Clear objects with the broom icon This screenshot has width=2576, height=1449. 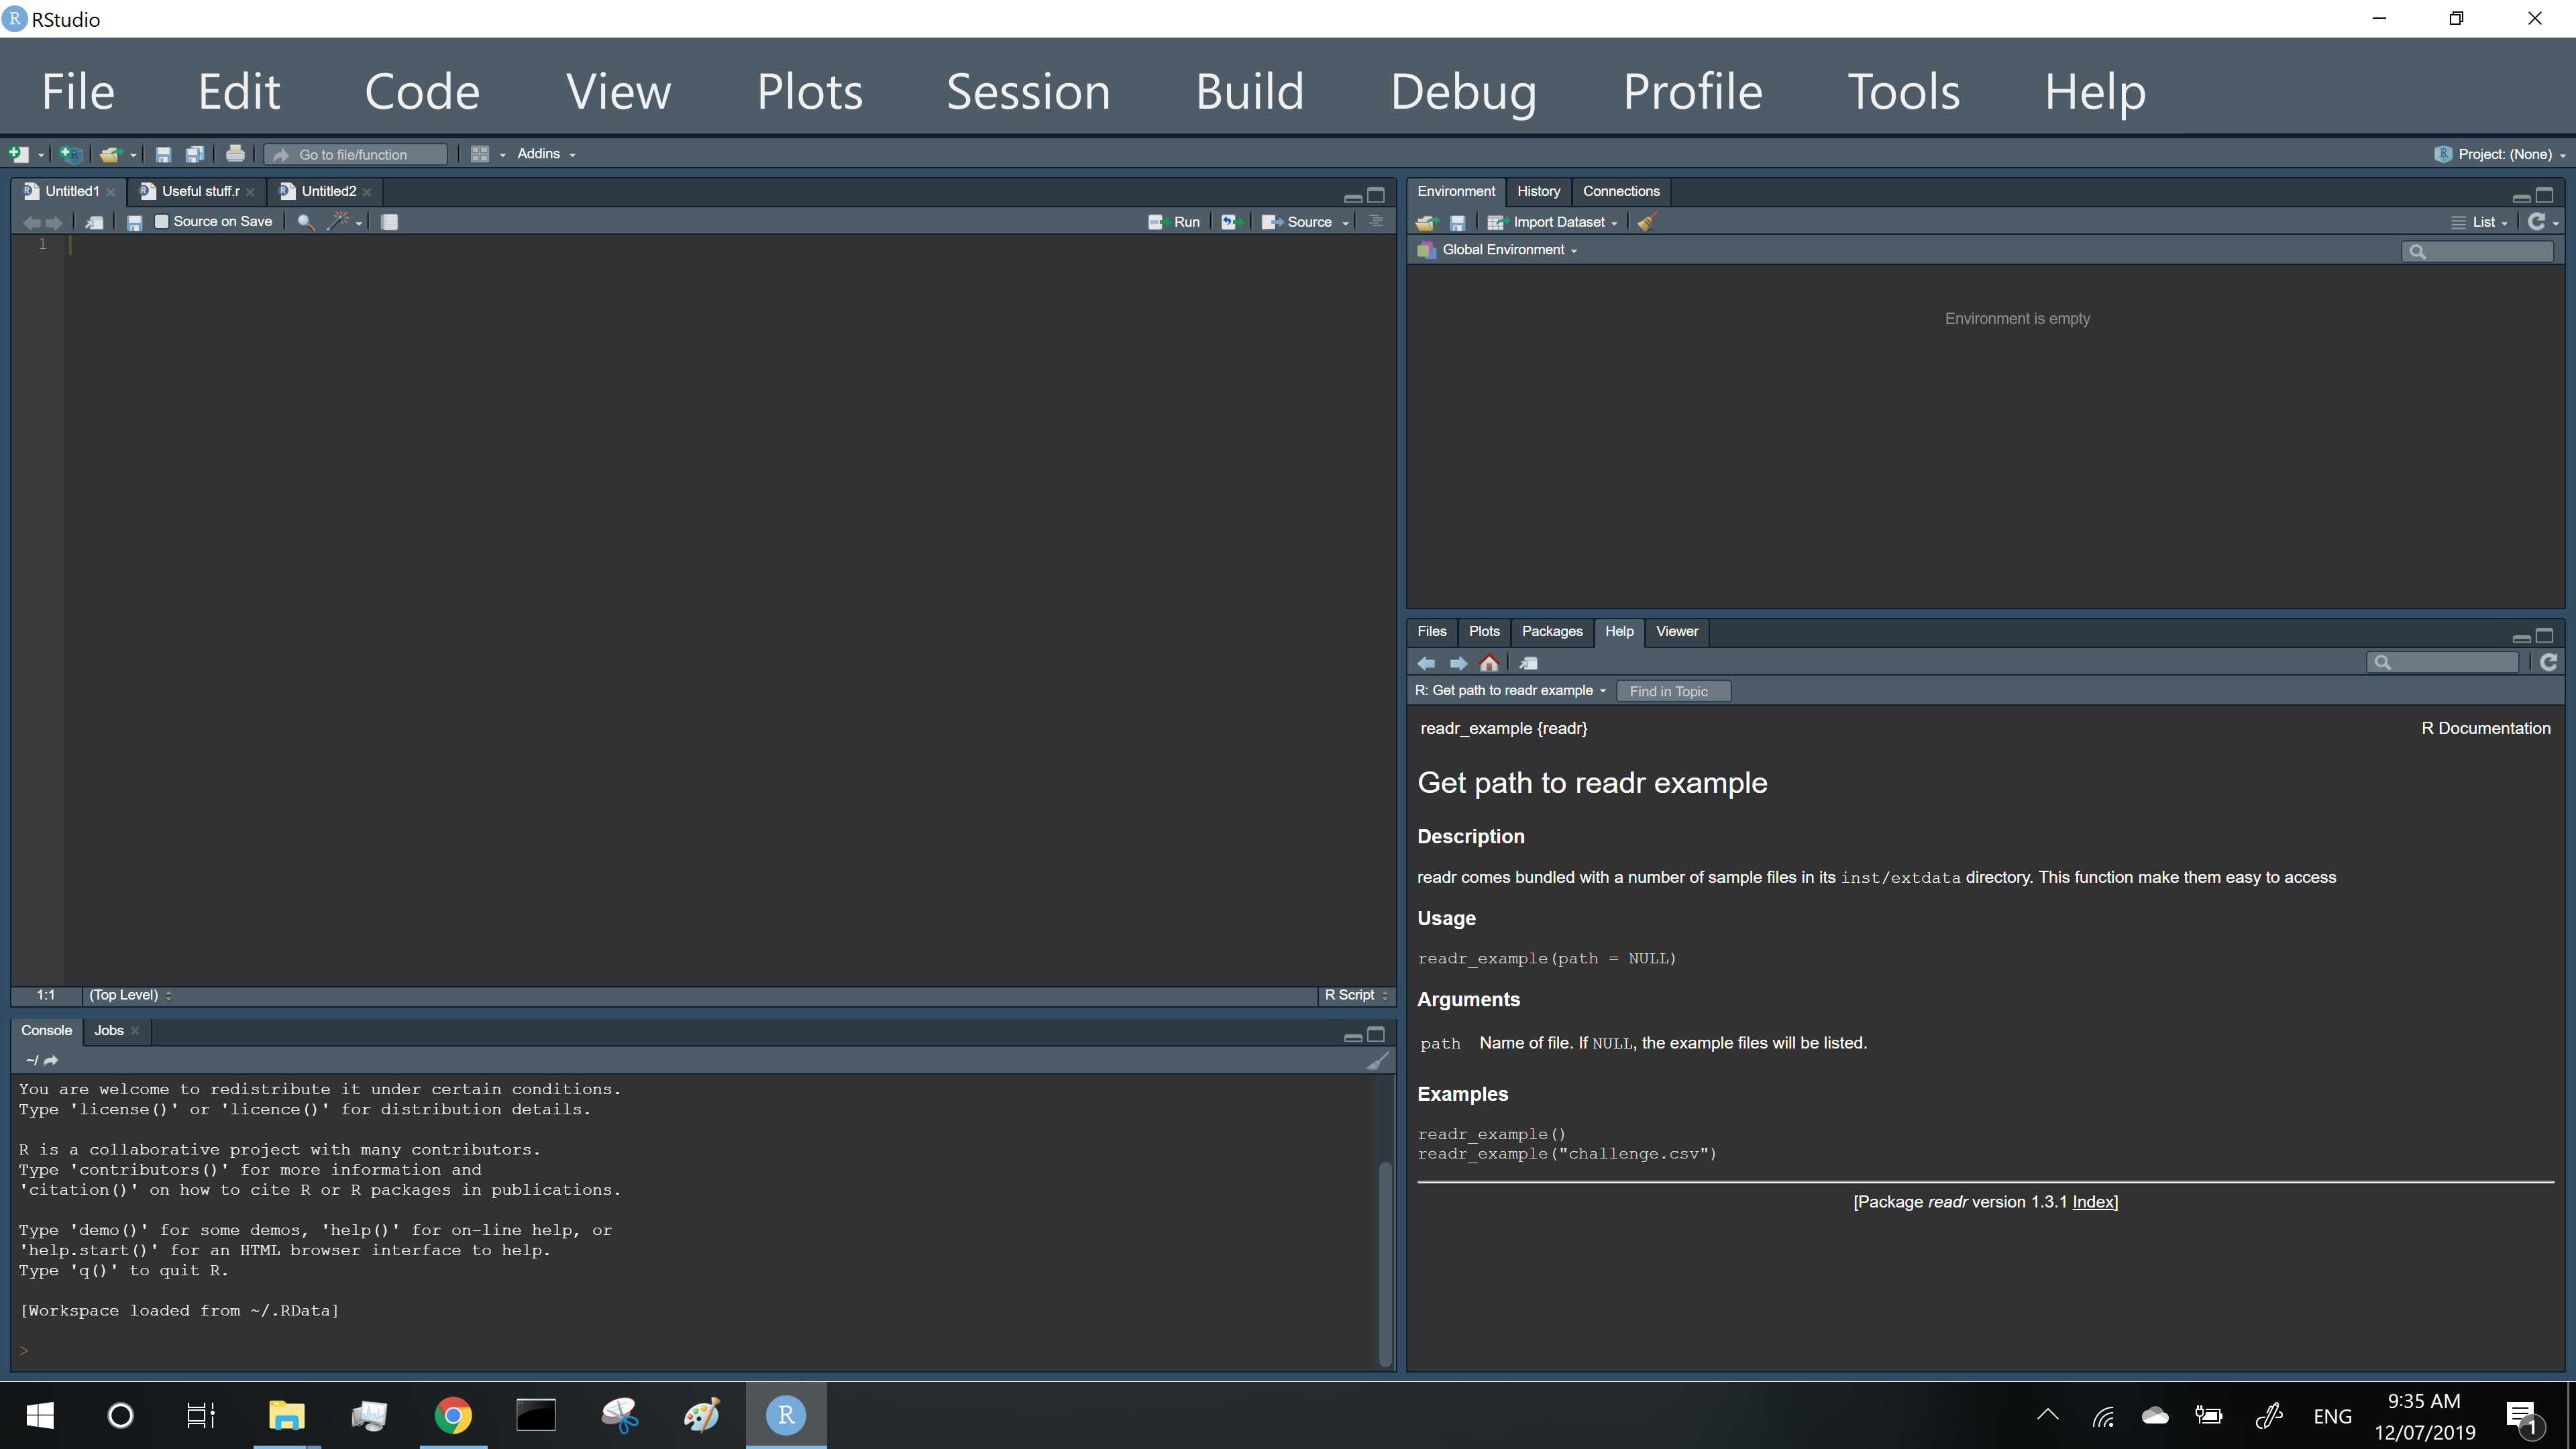pos(1646,222)
